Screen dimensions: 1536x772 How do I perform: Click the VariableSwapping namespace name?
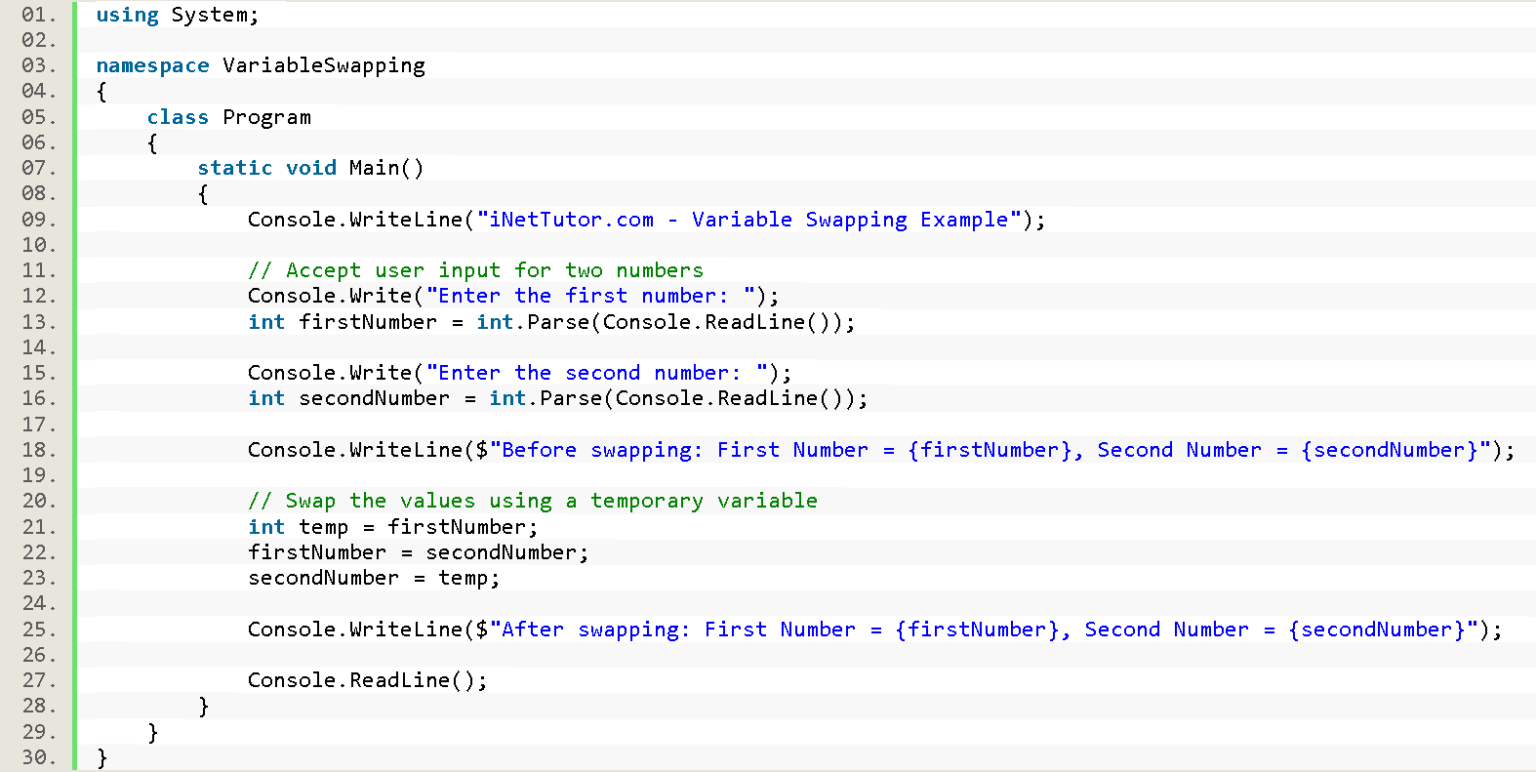click(x=320, y=65)
